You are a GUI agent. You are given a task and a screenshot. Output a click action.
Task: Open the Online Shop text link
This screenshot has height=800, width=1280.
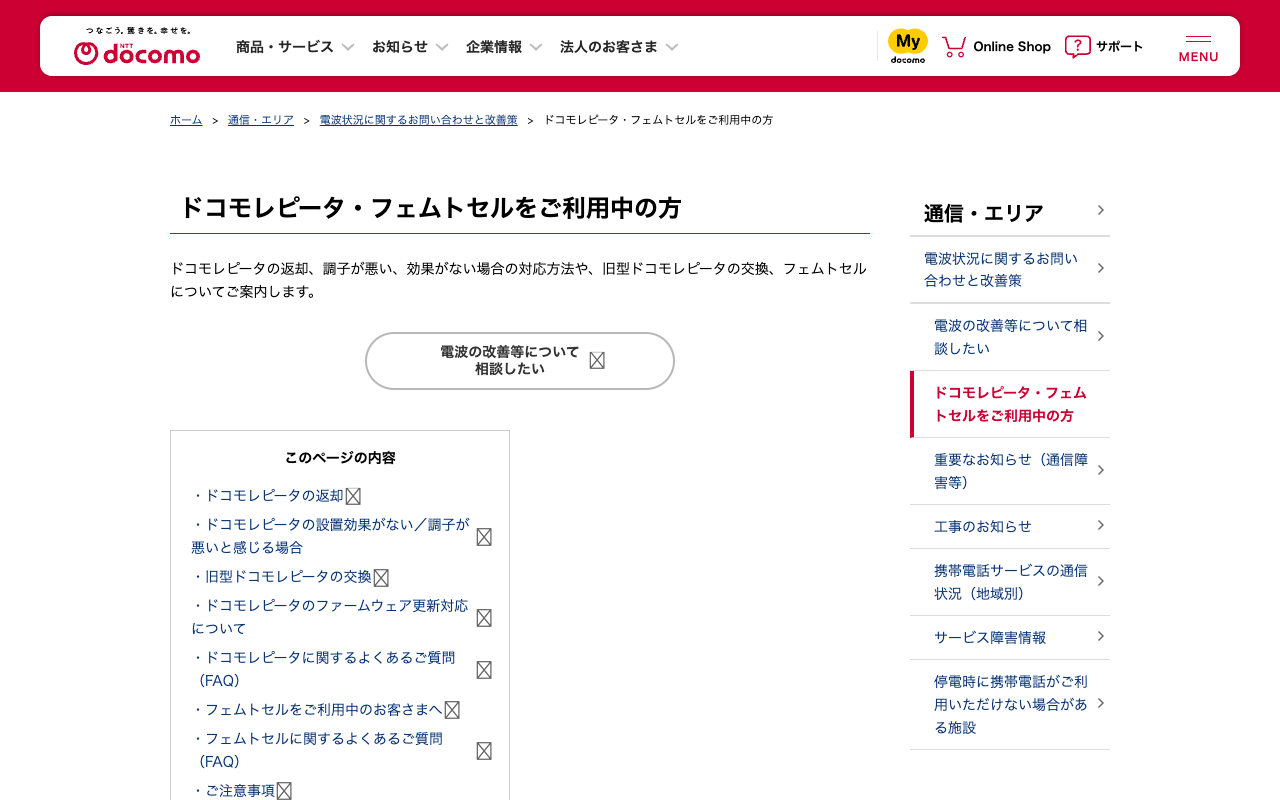(x=1012, y=46)
